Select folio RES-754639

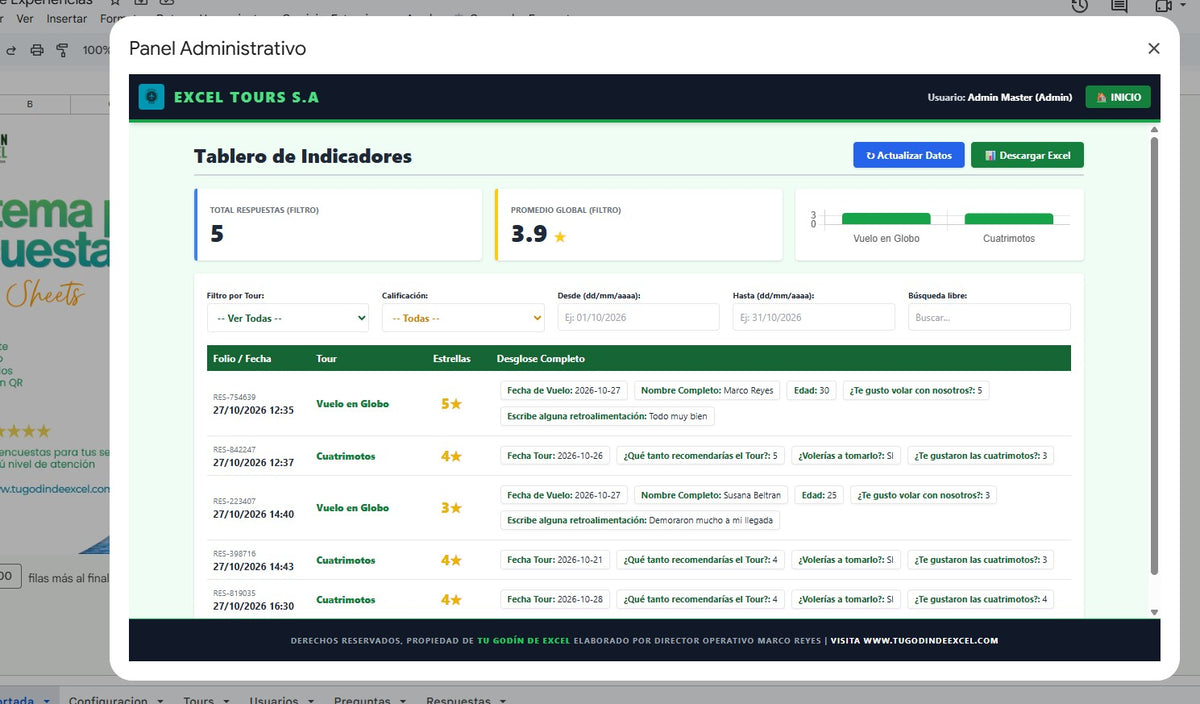[234, 397]
